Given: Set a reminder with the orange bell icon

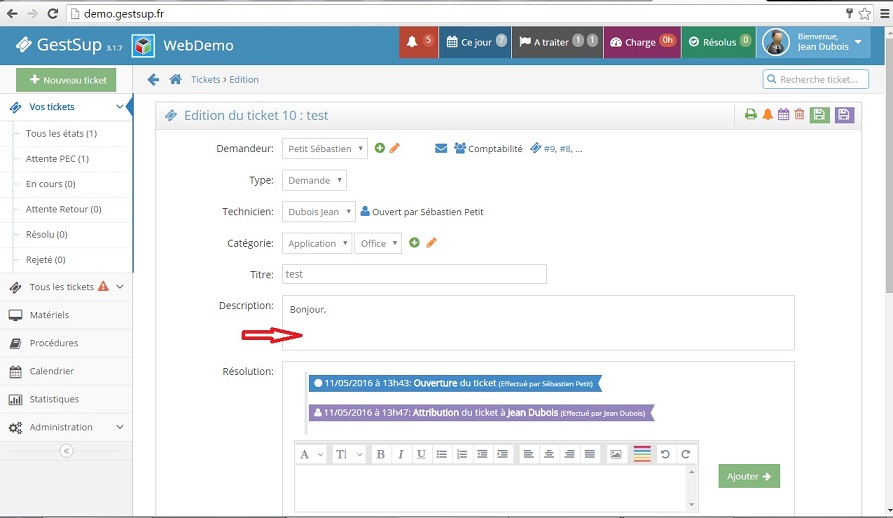Looking at the screenshot, I should point(768,114).
